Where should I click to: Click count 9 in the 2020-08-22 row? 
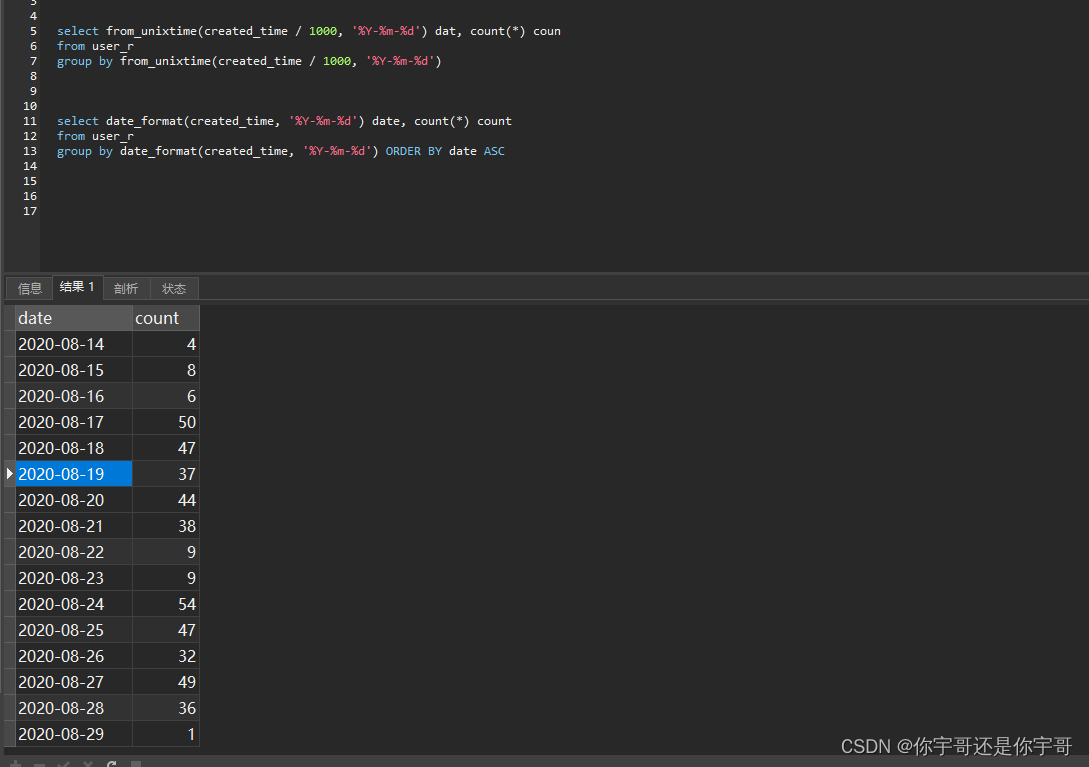[166, 552]
